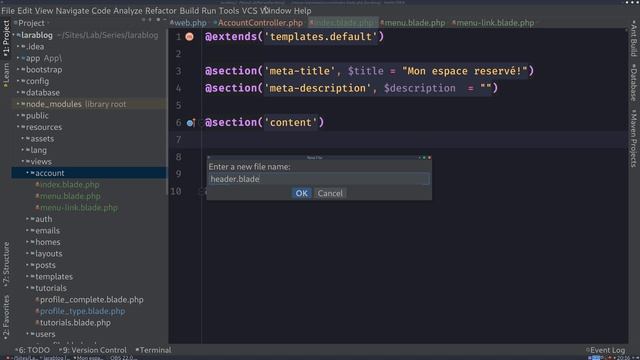Open the 2: Favorites side tab
This screenshot has height=360, width=640.
click(x=6, y=318)
